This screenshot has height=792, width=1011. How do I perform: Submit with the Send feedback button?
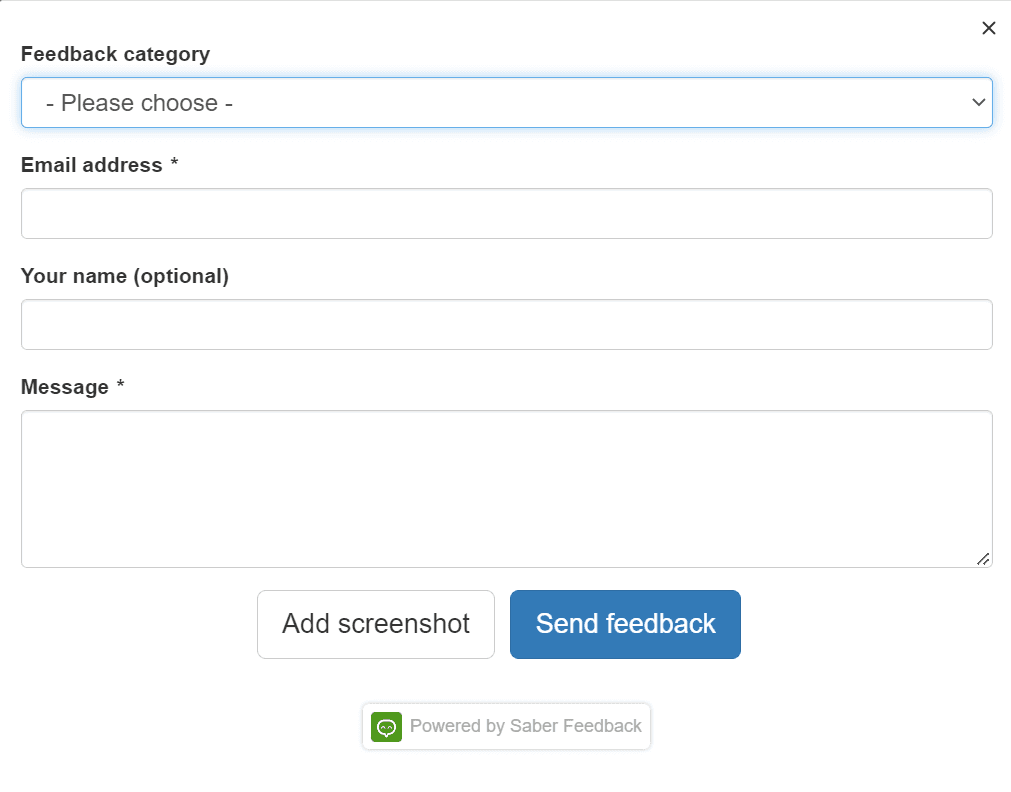pyautogui.click(x=625, y=624)
